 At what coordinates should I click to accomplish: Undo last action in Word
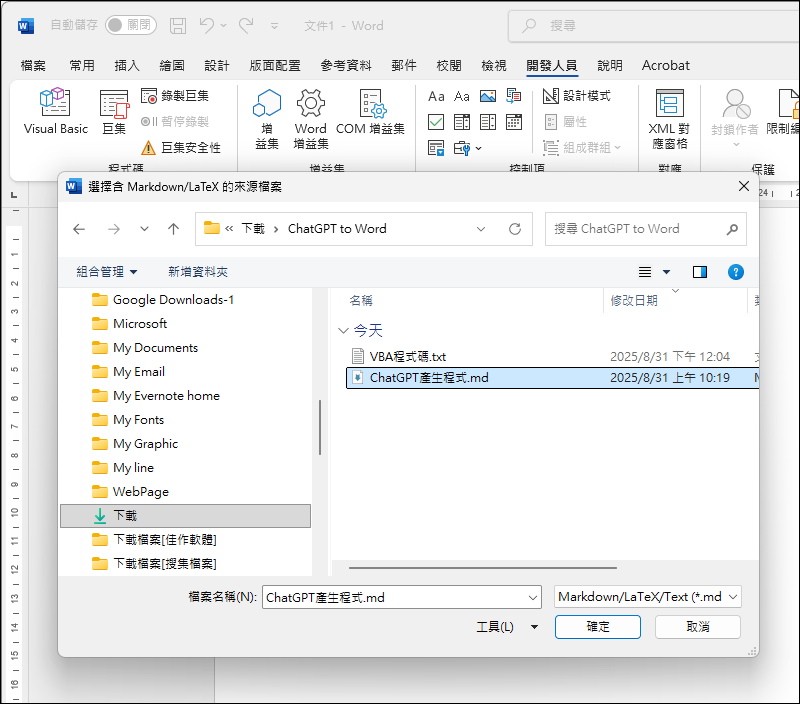click(207, 25)
